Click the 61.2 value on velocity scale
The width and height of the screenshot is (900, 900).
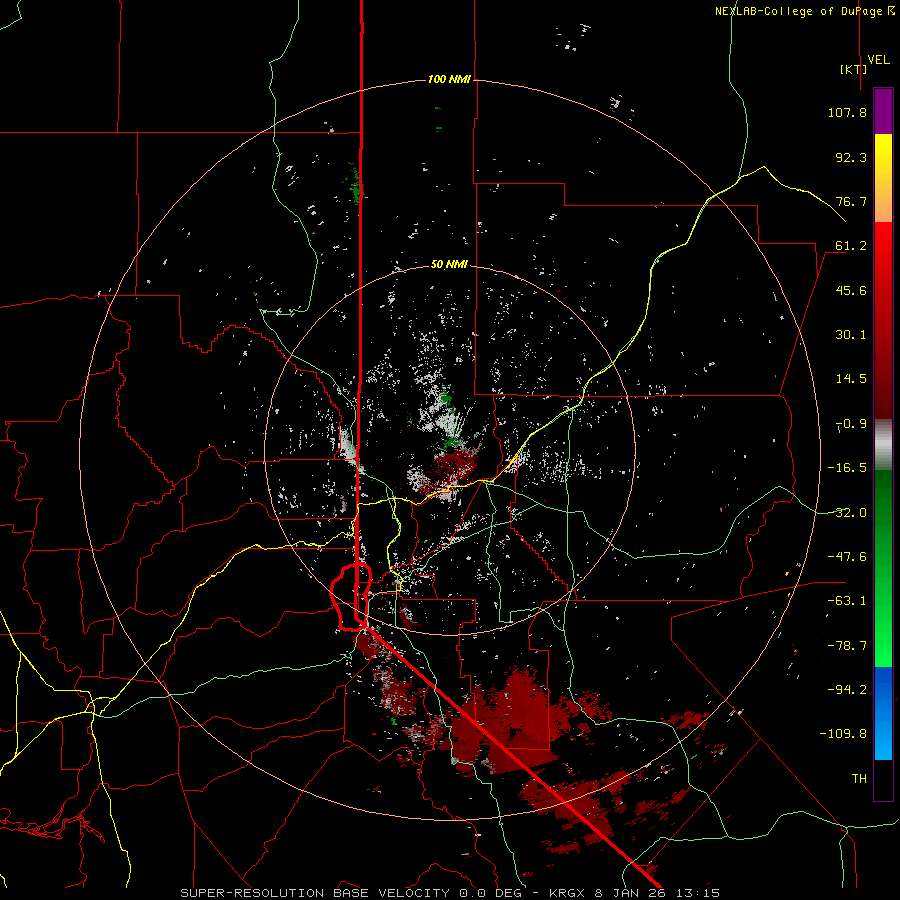[851, 246]
